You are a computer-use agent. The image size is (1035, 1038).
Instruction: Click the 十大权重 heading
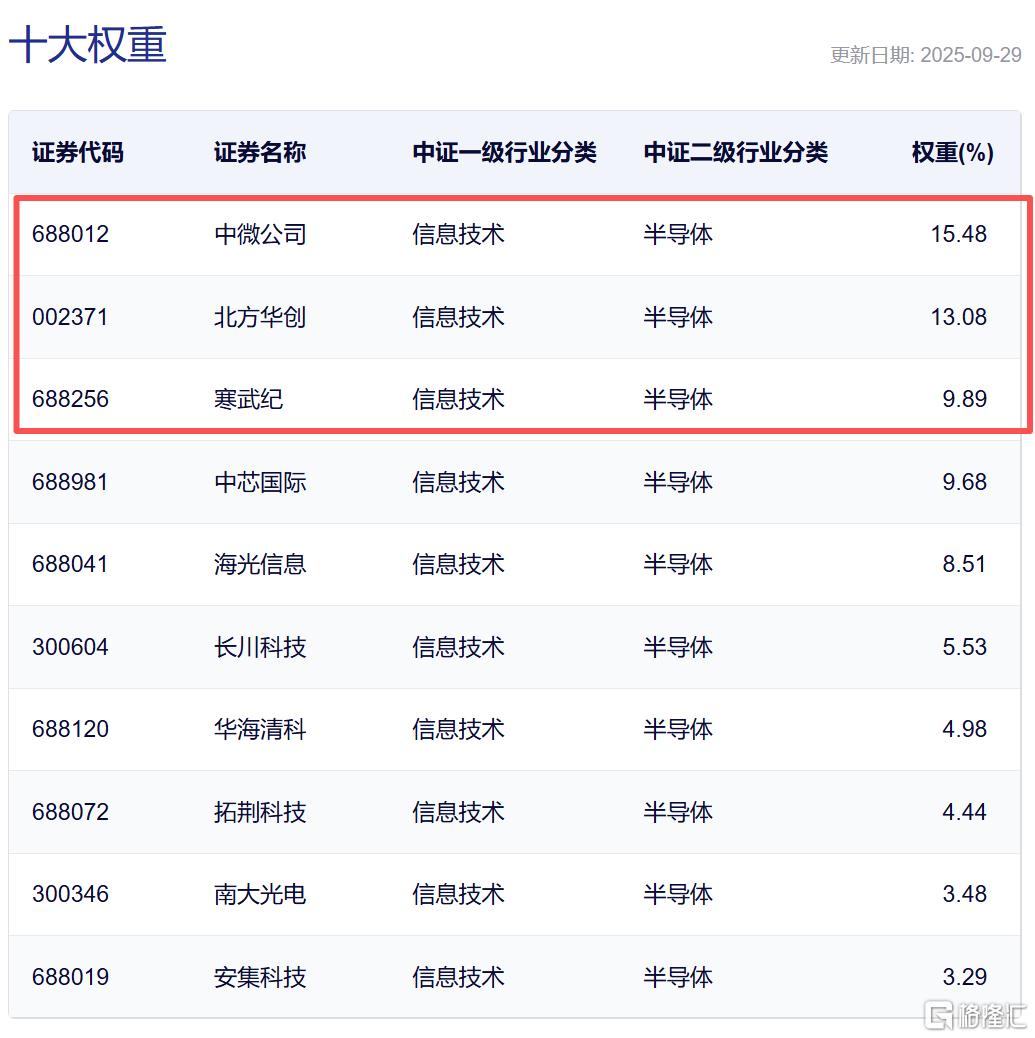coord(87,44)
